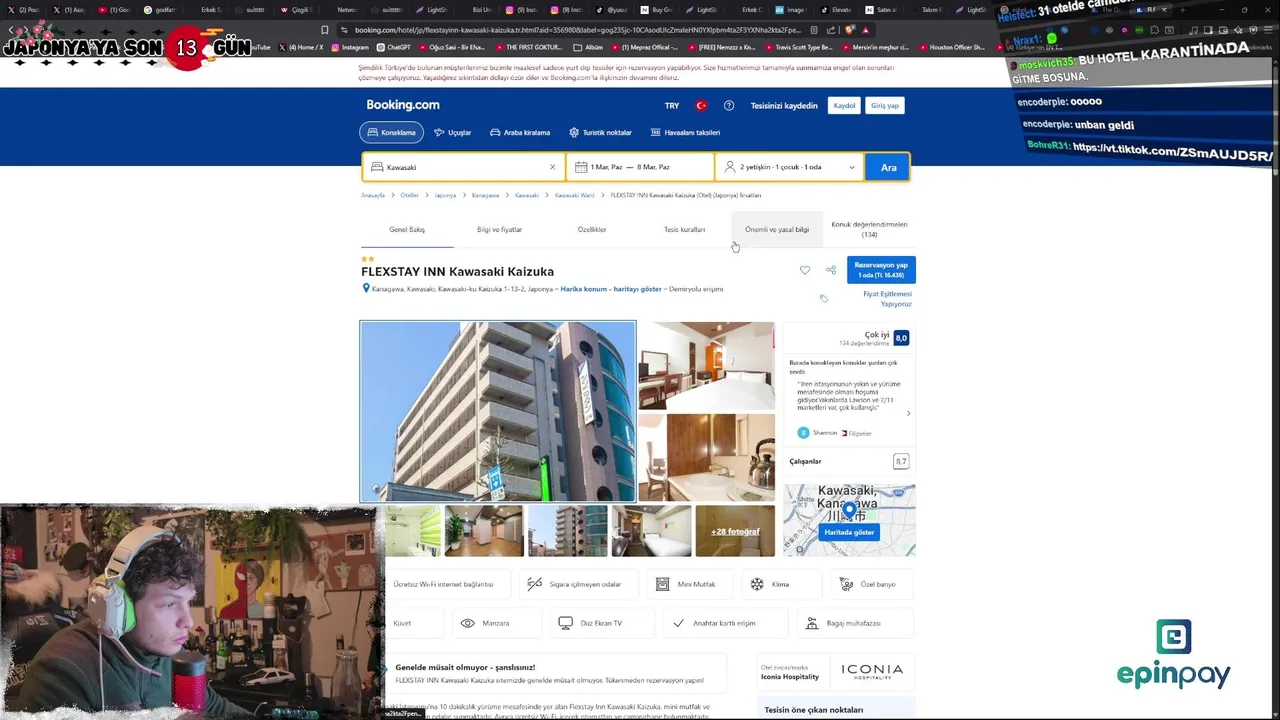Click the Ücretsiz Wi-Fi internet bağlantısı chip
Viewport: 1280px width, 720px height.
pyautogui.click(x=446, y=584)
